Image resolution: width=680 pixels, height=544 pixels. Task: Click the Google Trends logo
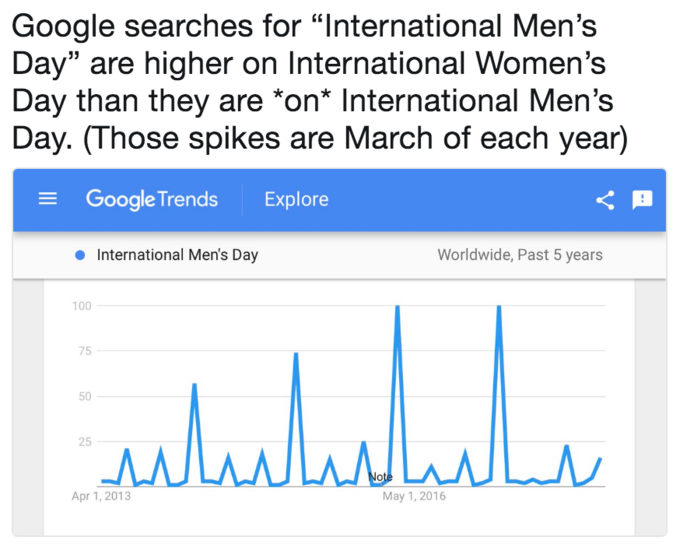pos(152,200)
